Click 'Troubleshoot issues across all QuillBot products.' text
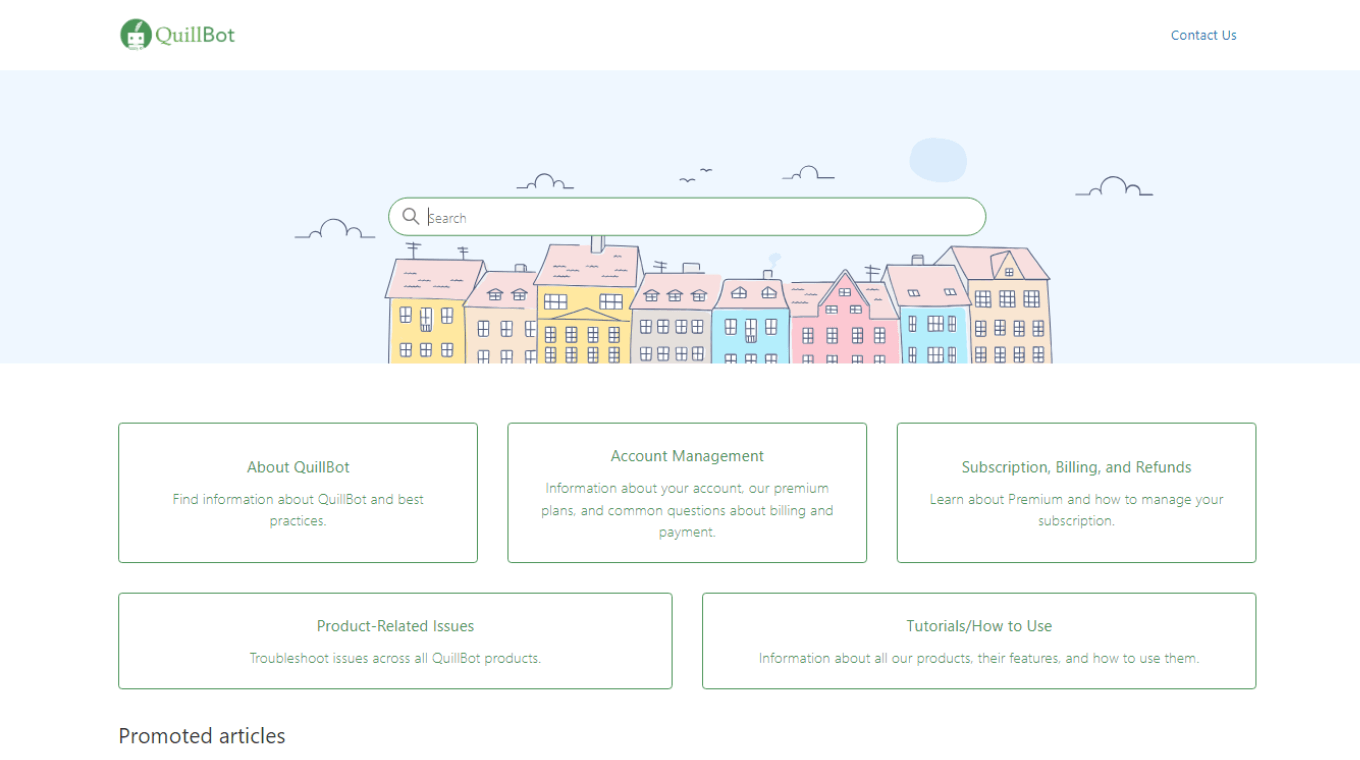Viewport: 1360px width, 760px height. point(395,658)
